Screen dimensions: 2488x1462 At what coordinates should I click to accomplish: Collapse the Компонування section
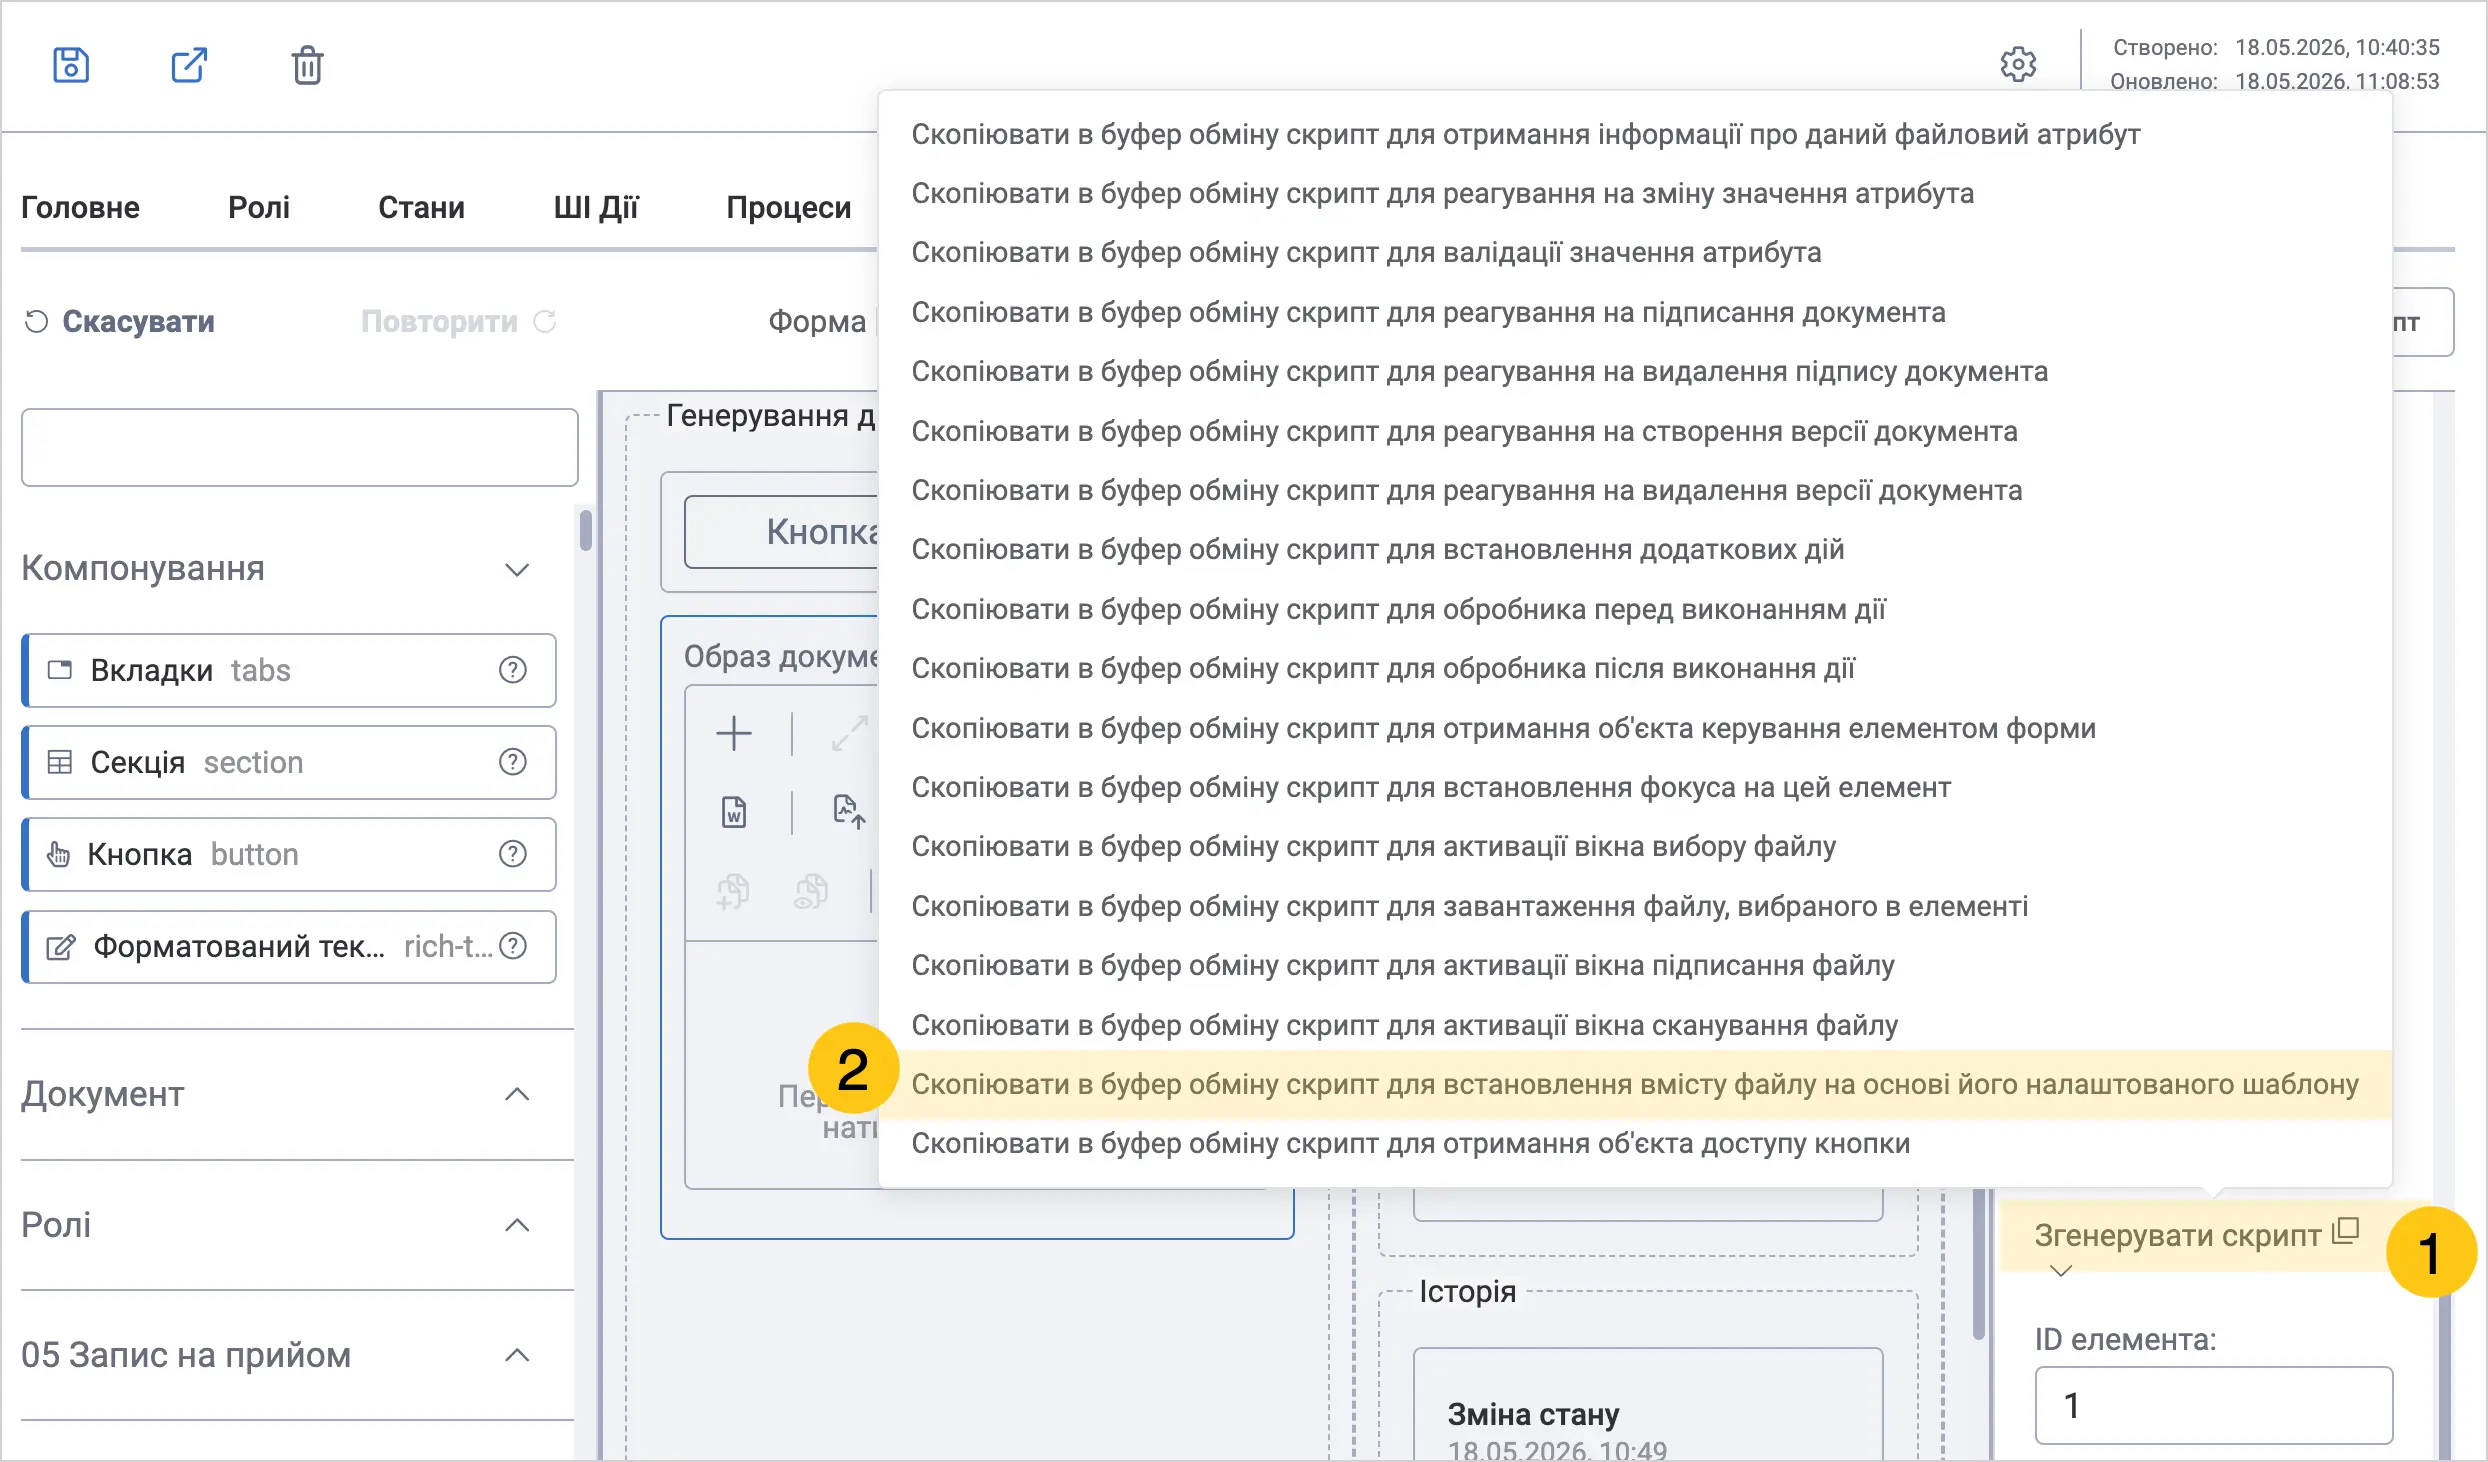tap(517, 569)
